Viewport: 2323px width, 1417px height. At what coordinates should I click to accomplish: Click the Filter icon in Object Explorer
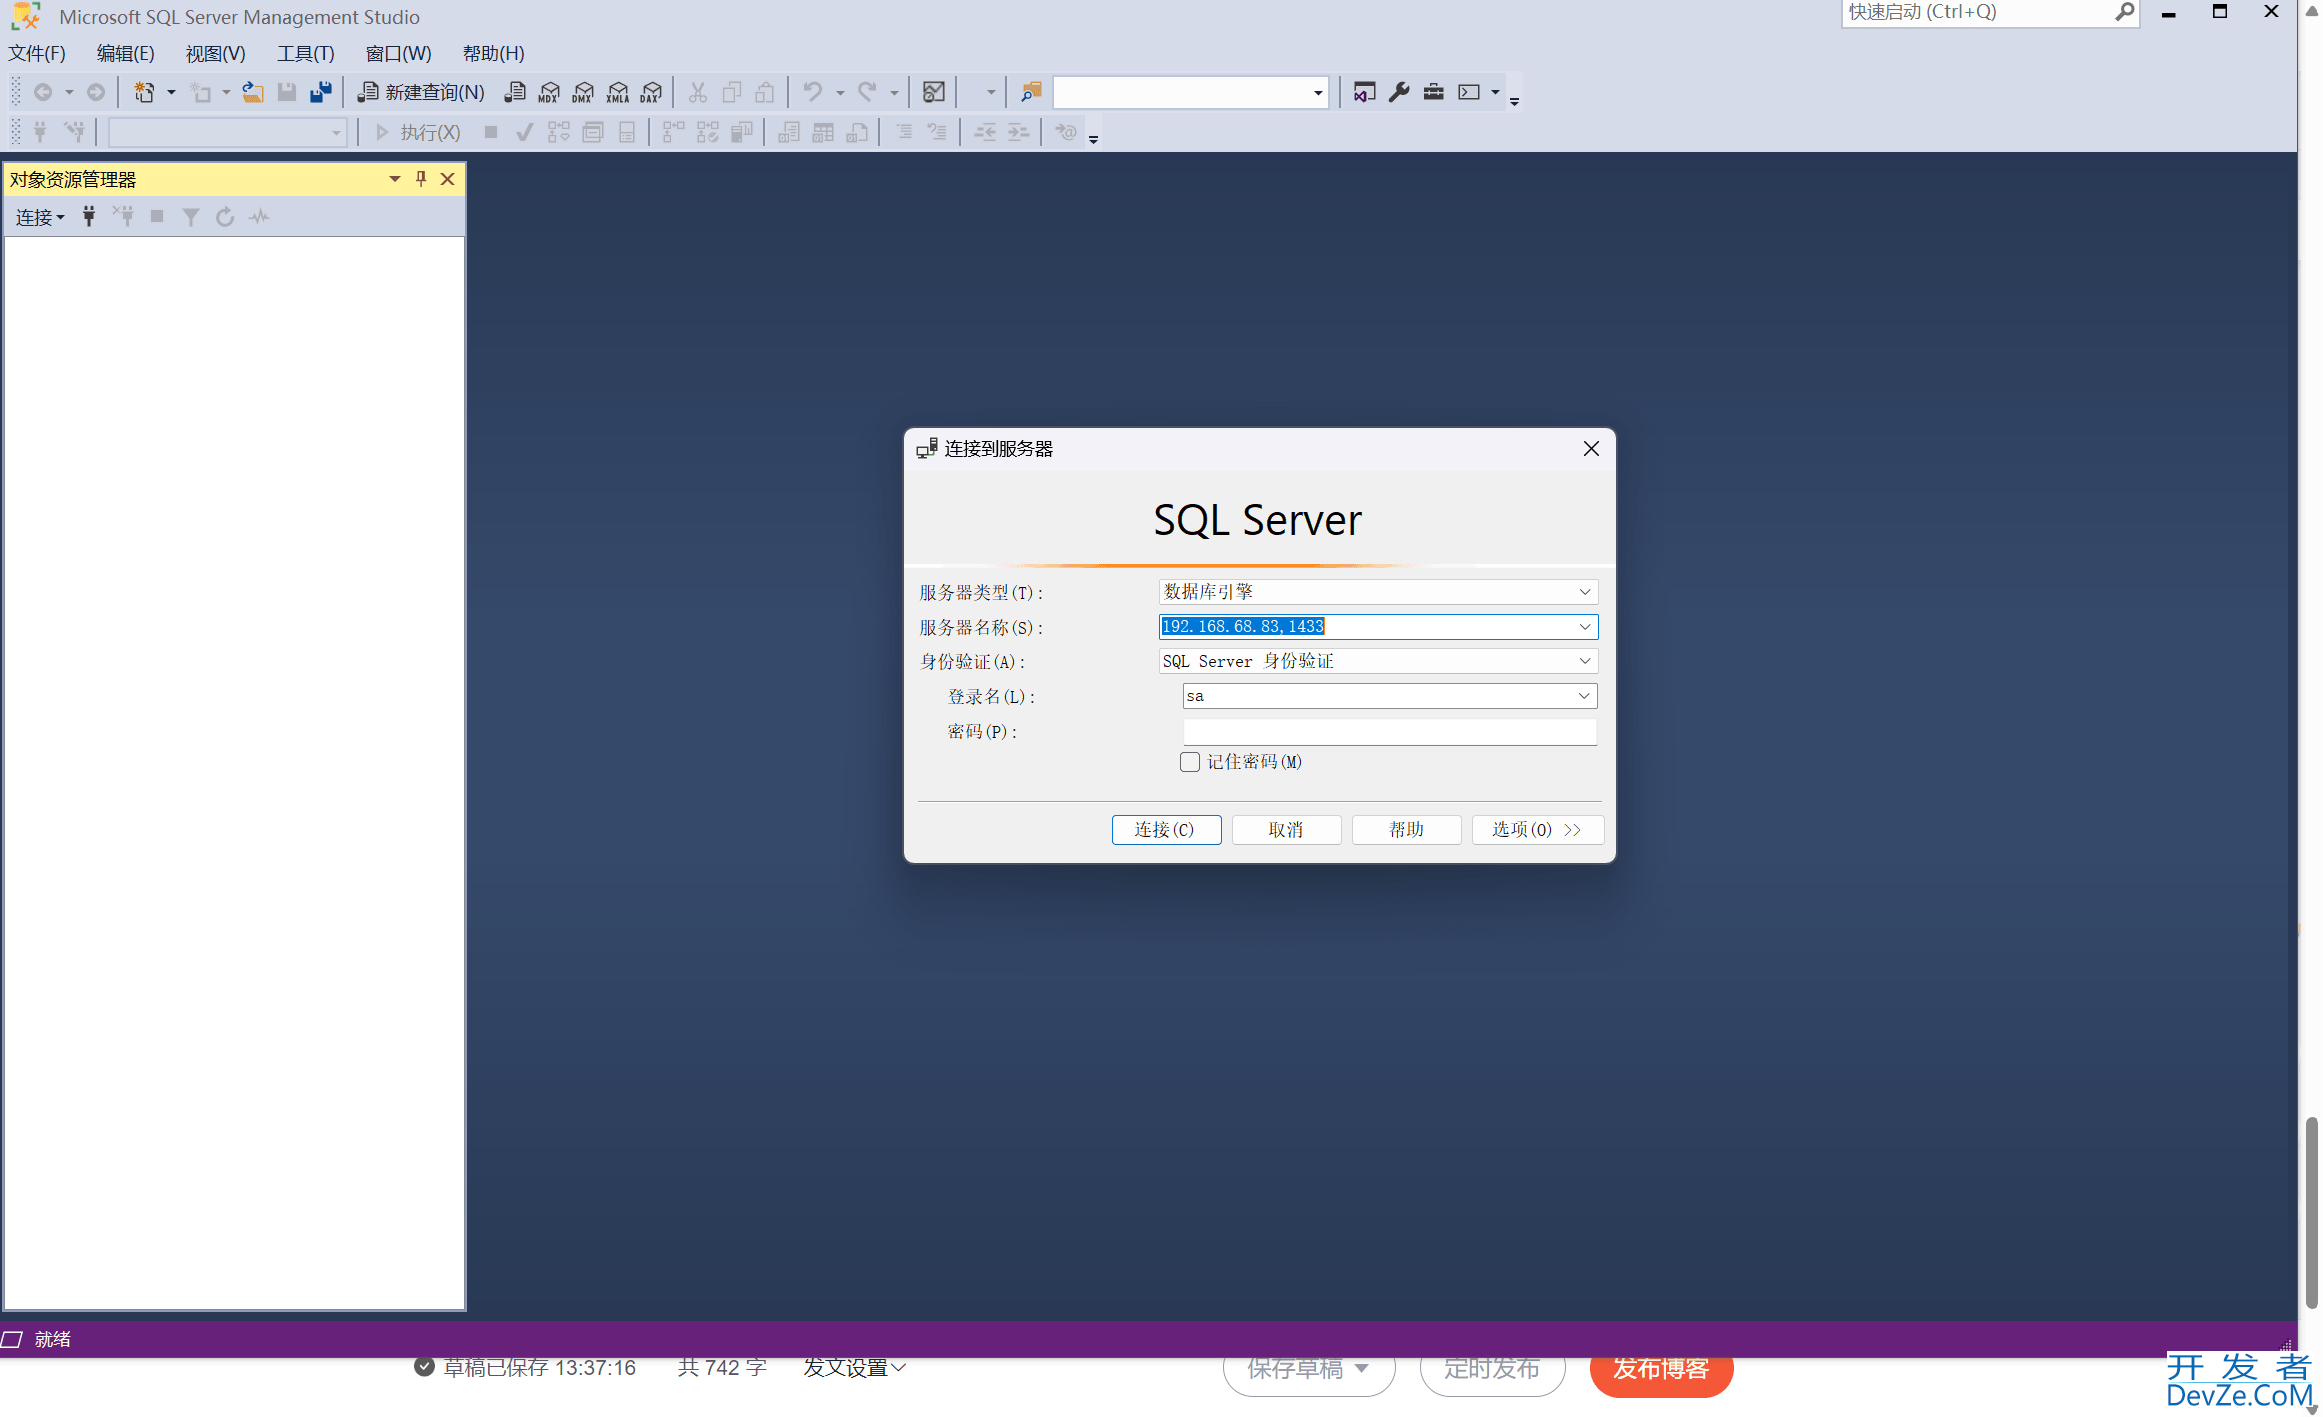click(191, 216)
